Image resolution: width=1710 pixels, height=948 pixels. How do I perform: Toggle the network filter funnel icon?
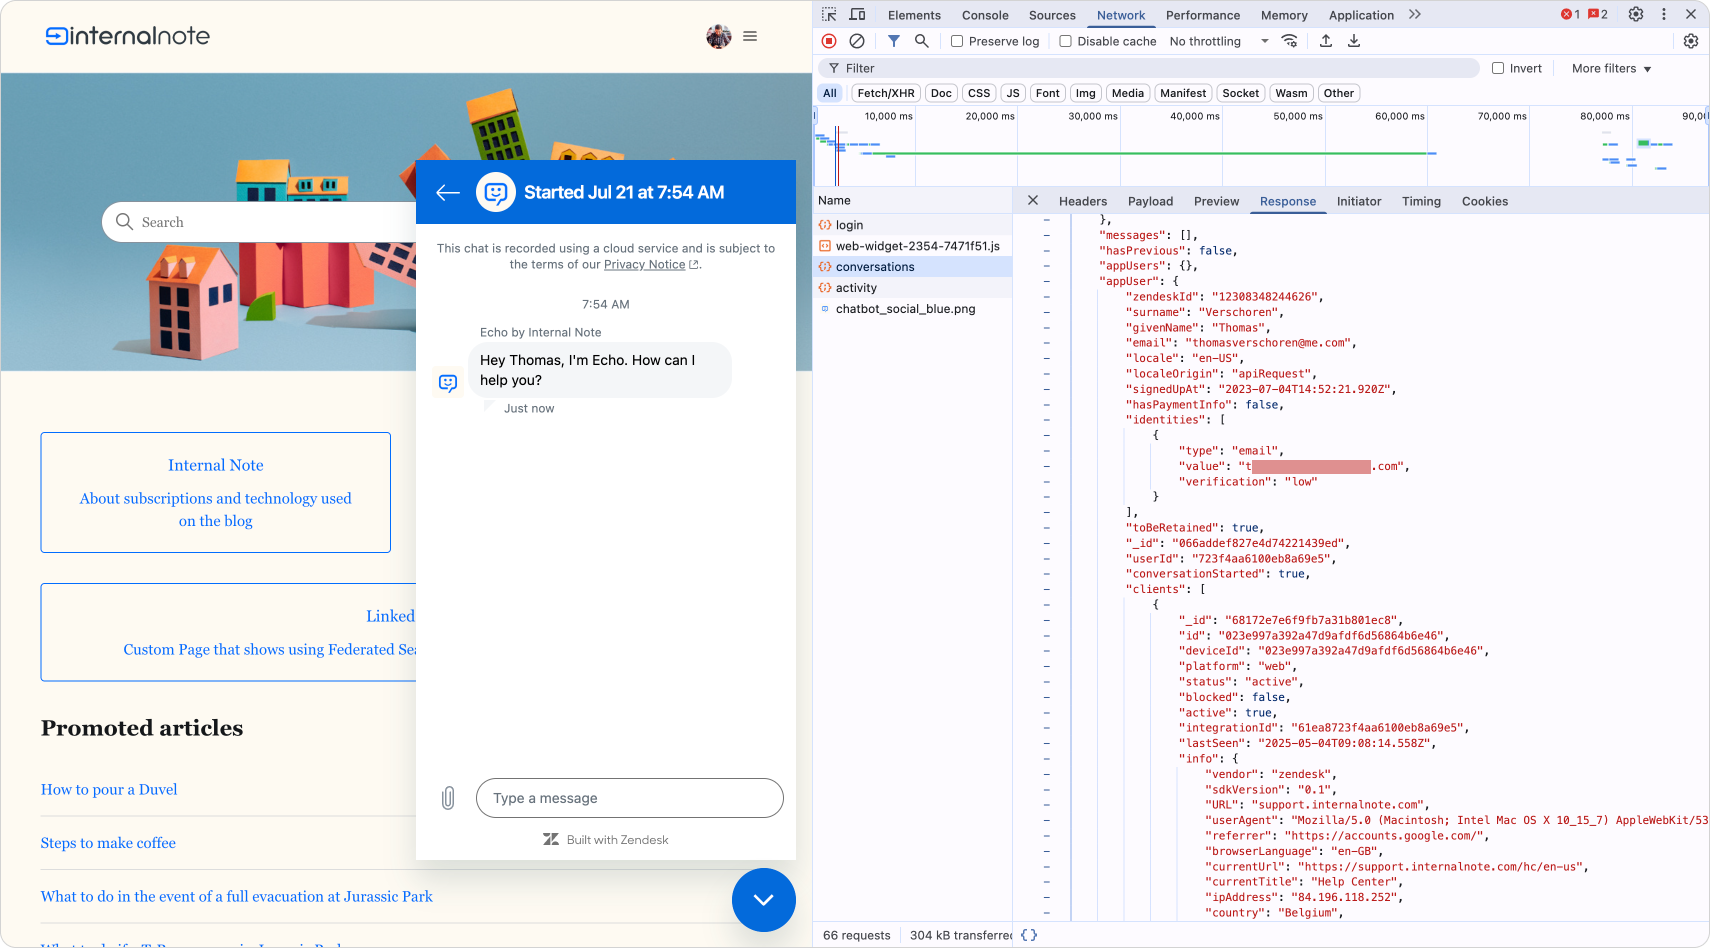tap(894, 41)
